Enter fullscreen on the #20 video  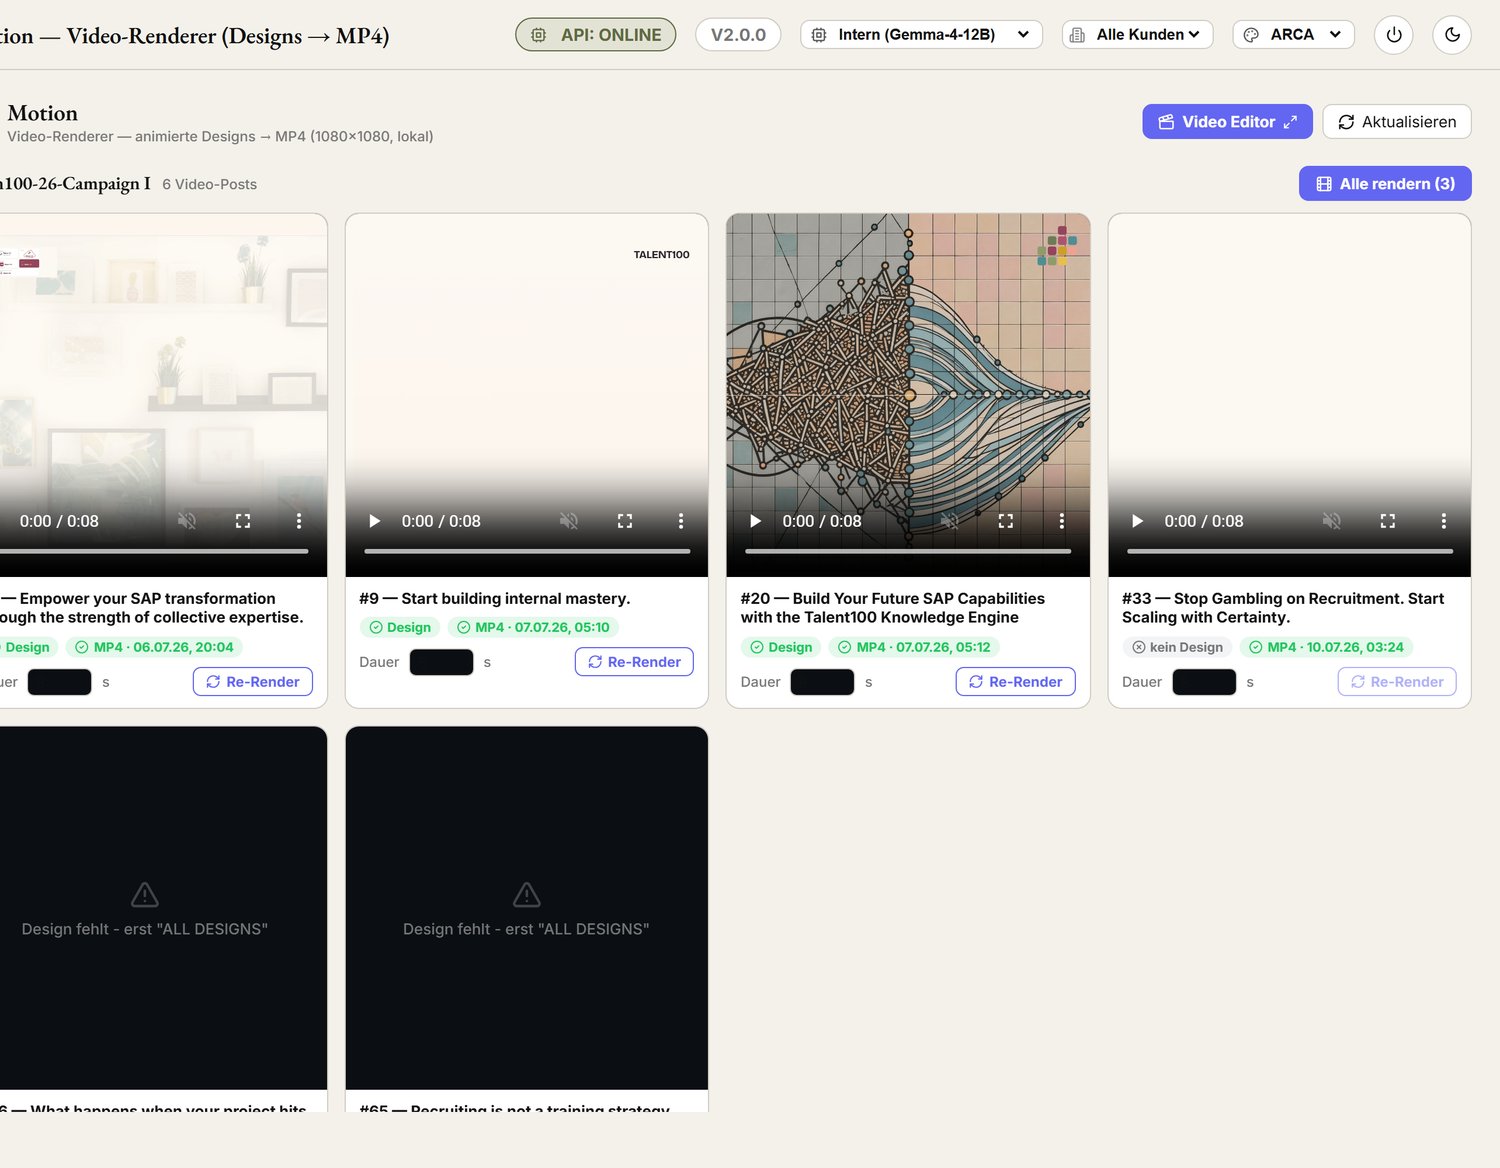[1006, 521]
